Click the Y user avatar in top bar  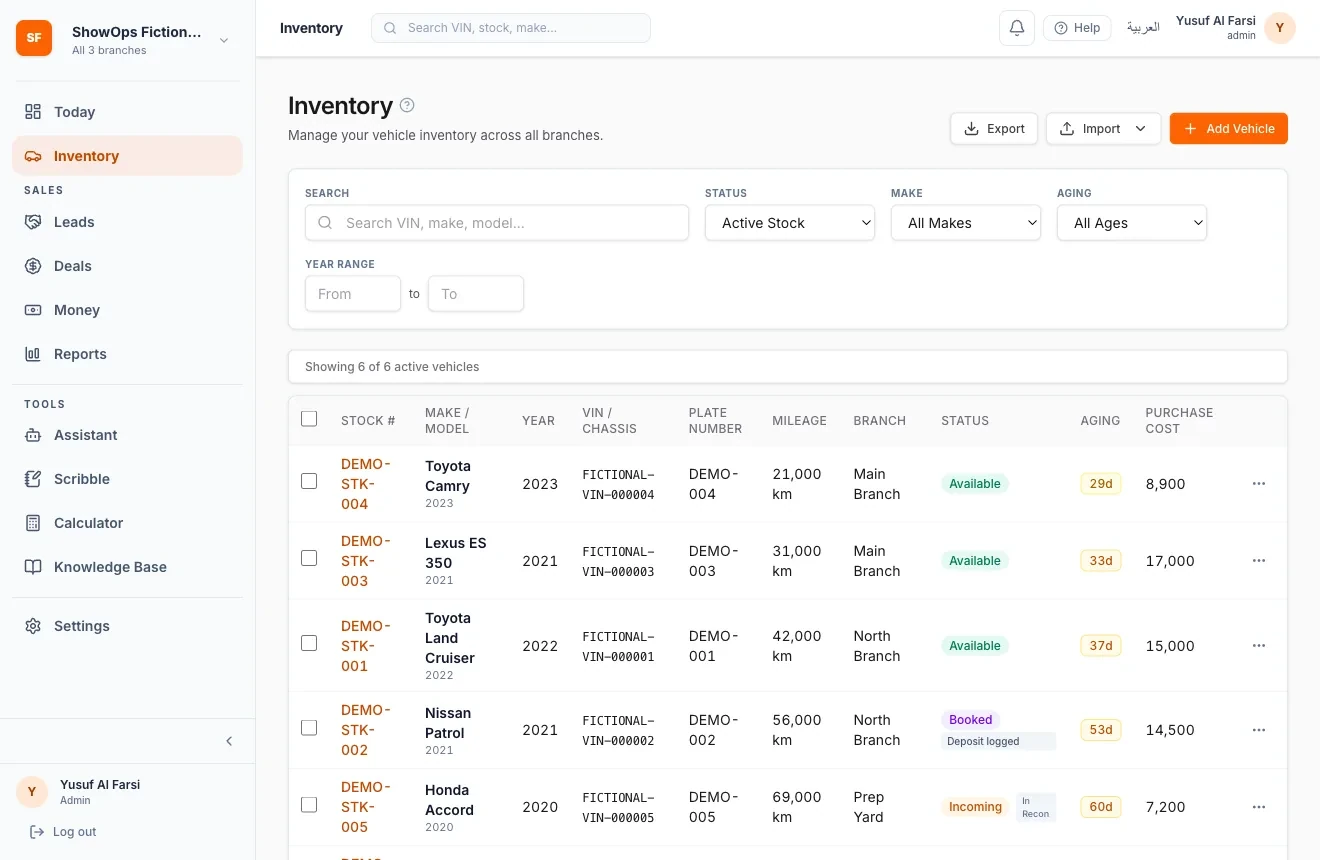[1280, 28]
